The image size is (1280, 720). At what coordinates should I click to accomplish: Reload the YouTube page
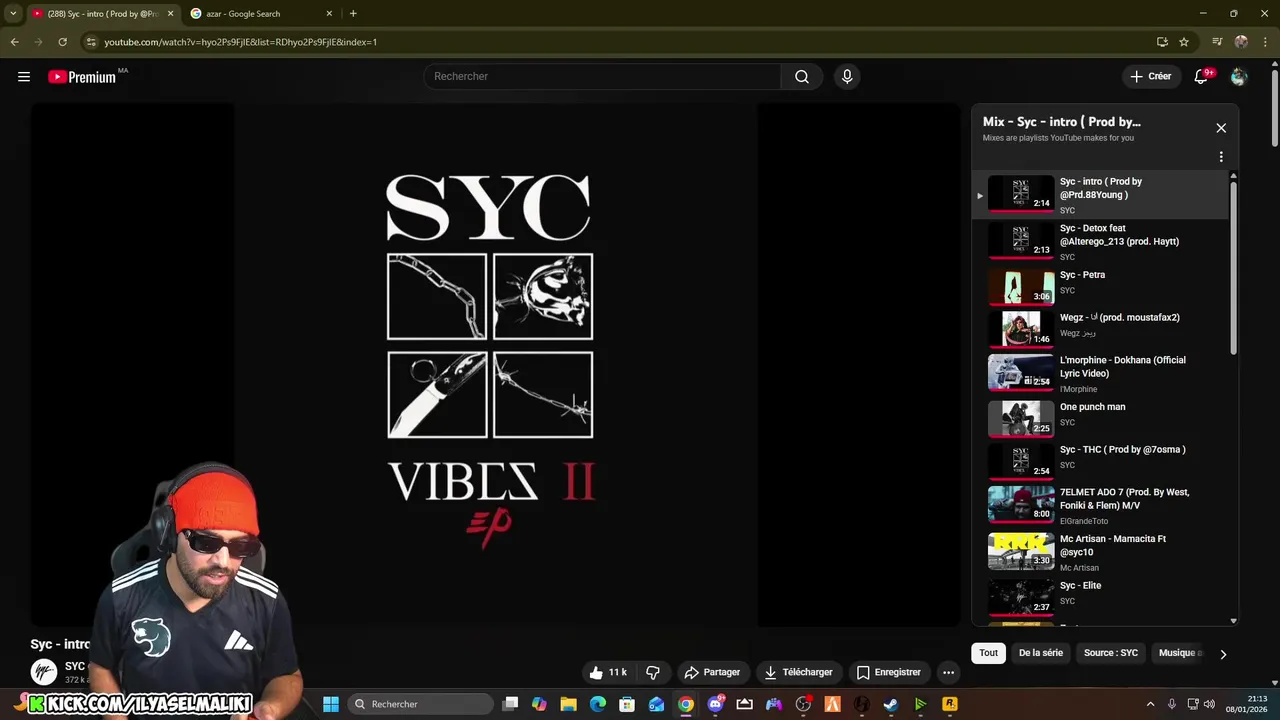click(62, 42)
